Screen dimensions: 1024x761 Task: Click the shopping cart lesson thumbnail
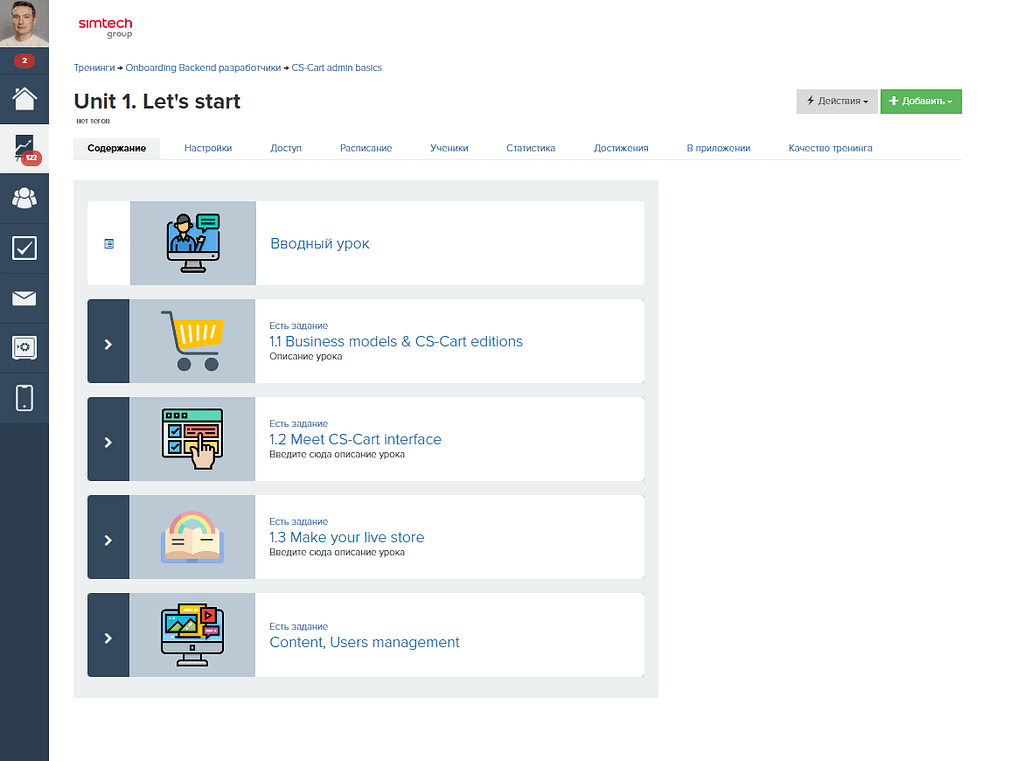[193, 341]
